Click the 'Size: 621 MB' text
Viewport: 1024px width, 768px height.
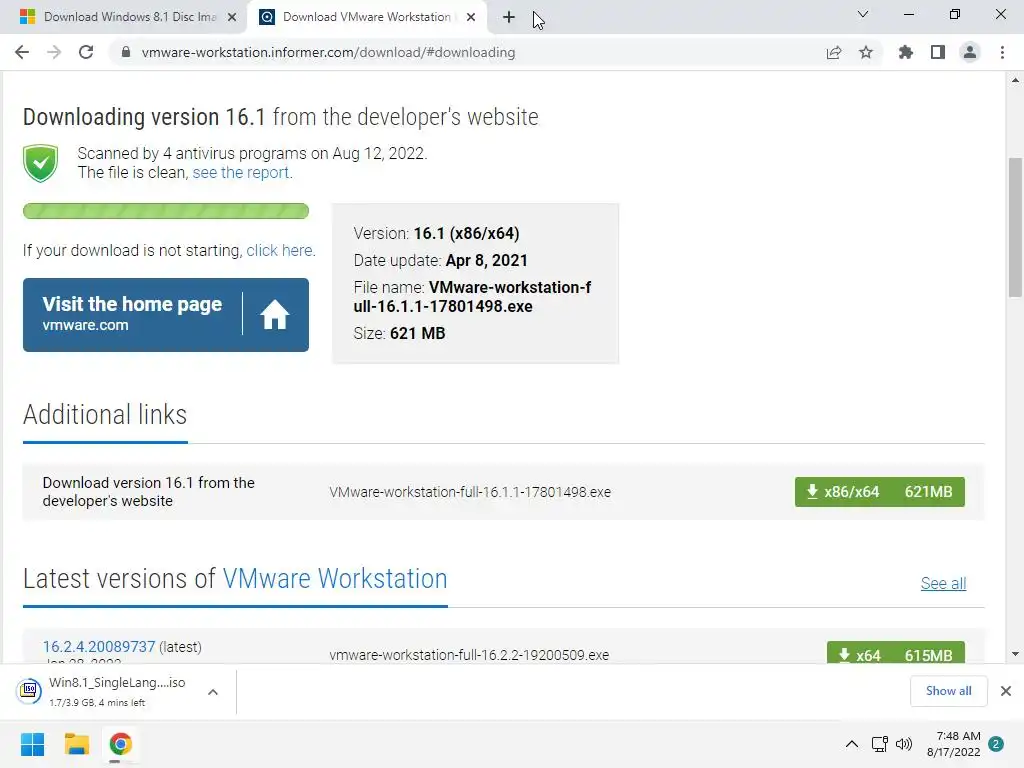pos(399,333)
